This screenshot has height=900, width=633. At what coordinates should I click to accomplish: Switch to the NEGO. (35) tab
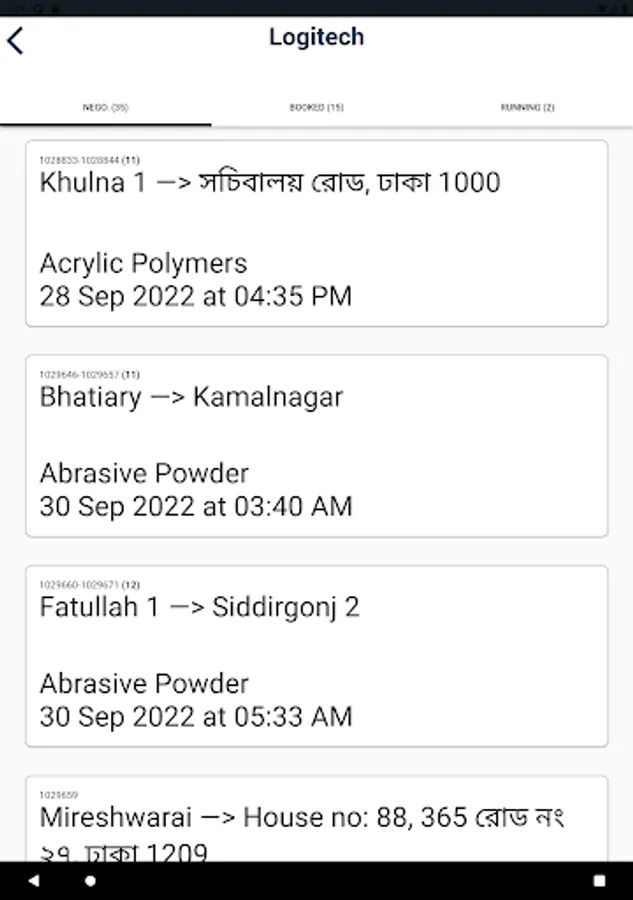(106, 107)
